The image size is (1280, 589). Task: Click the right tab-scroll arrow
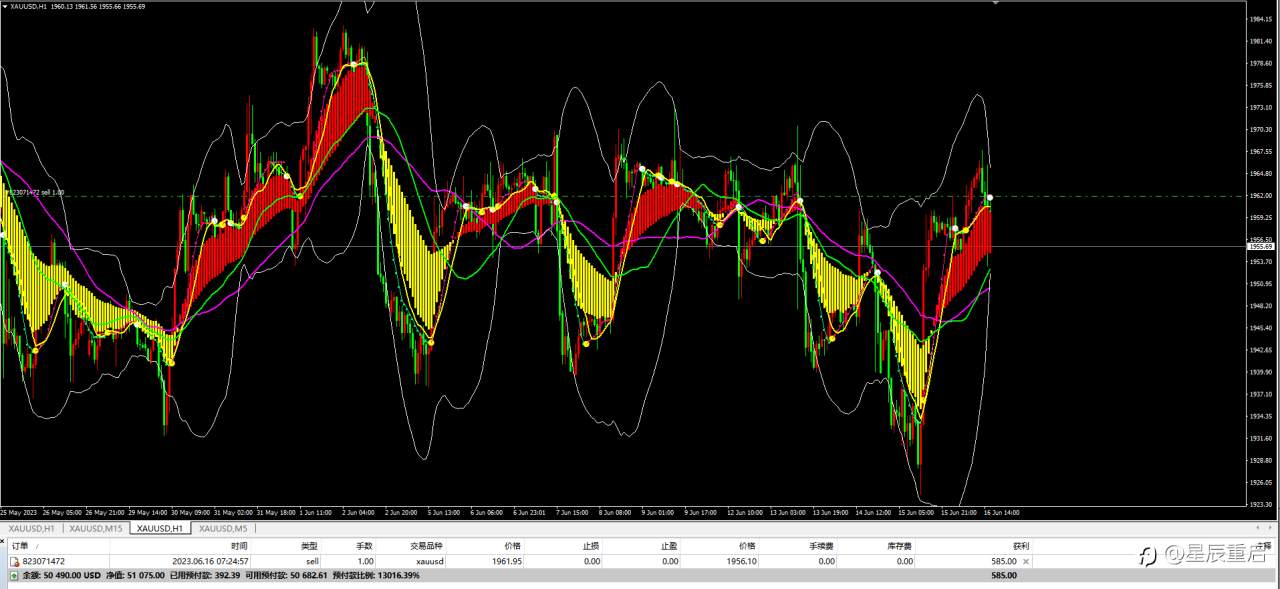pos(1272,526)
